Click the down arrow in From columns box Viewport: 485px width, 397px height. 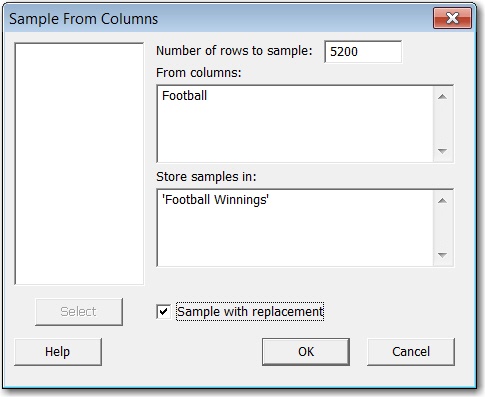point(442,151)
